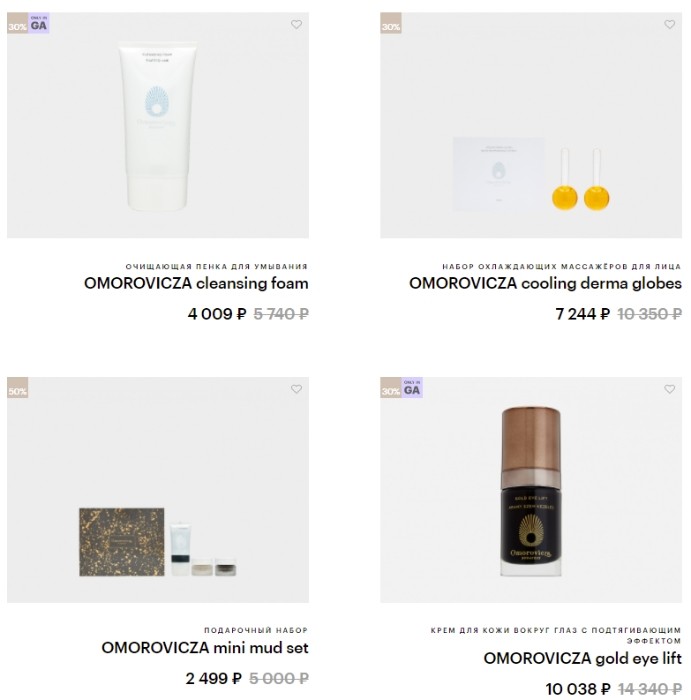Open OMOROVICZA cooling derma globes title link

coord(545,283)
